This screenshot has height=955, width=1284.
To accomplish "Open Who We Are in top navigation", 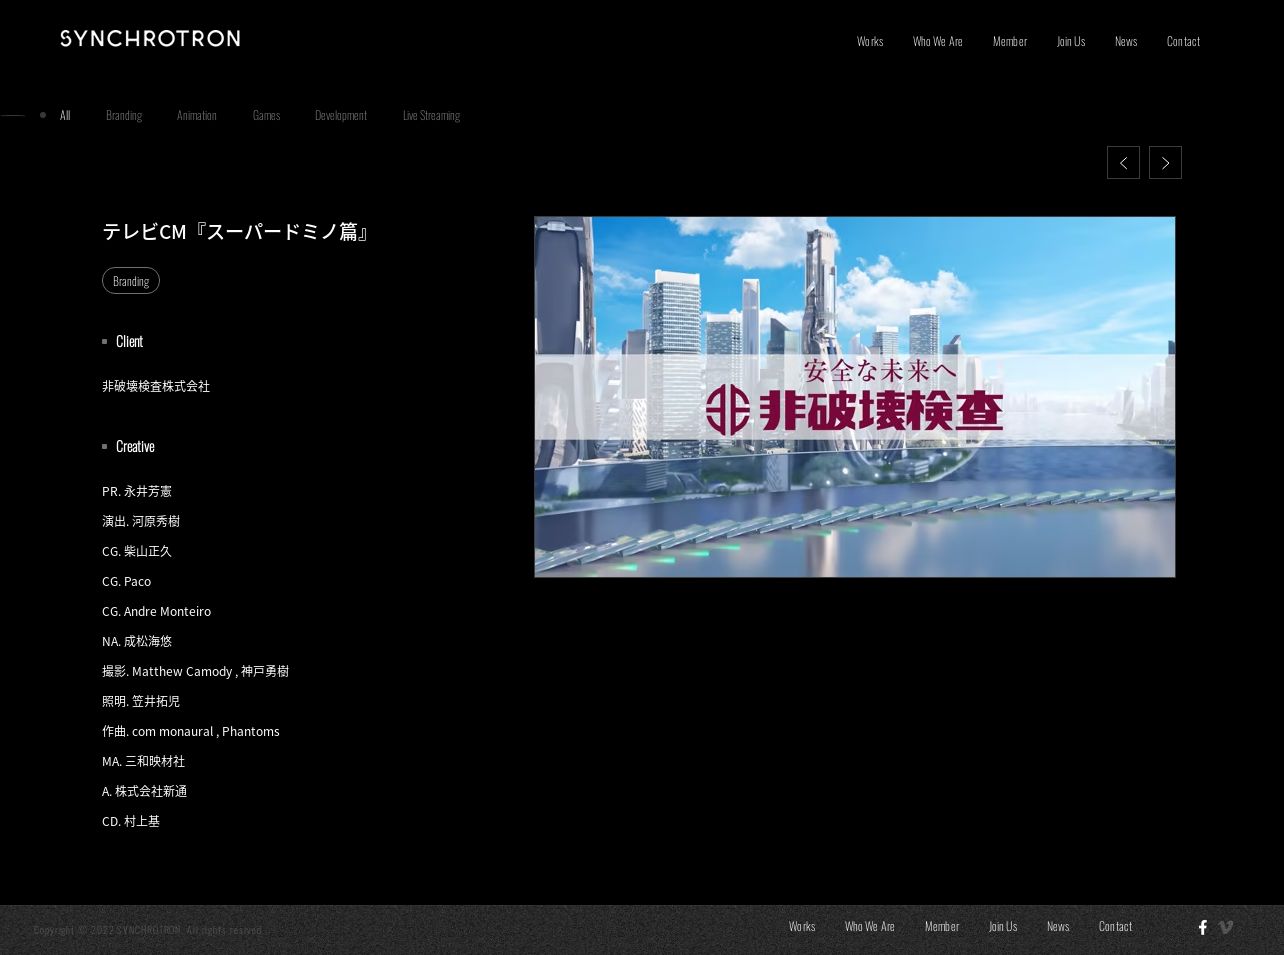I will tap(938, 41).
